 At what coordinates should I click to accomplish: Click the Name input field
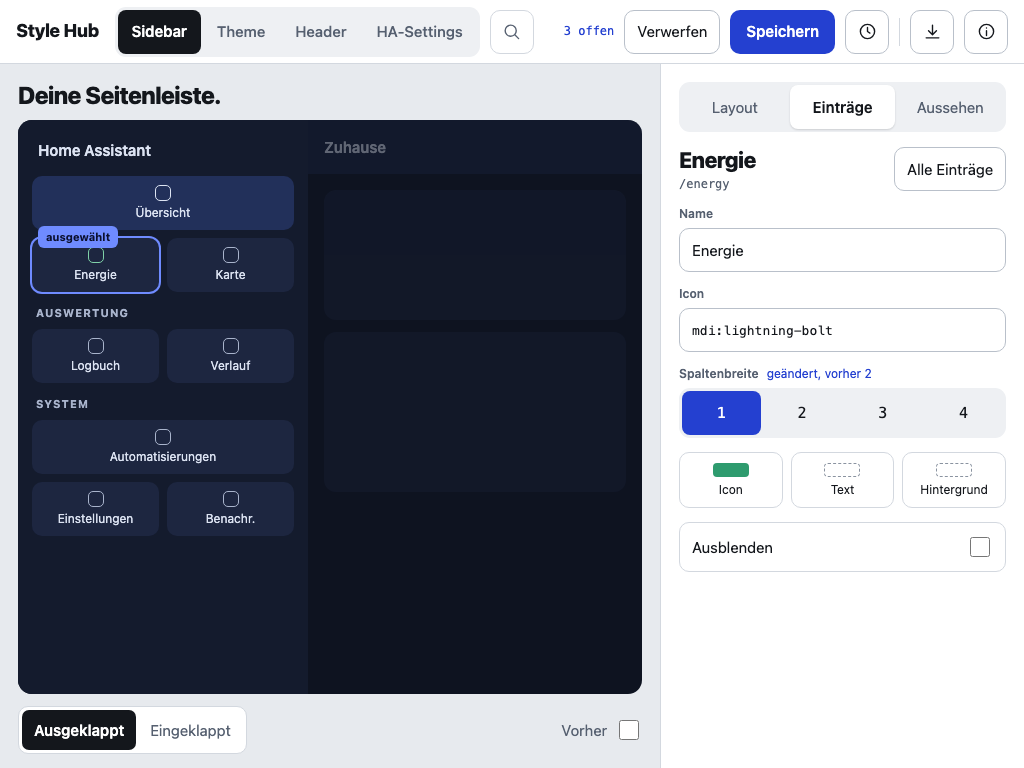842,250
